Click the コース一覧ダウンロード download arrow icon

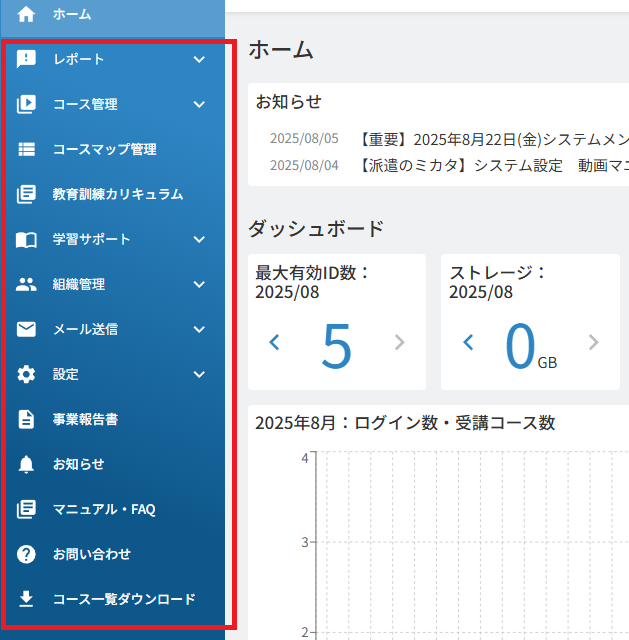(26, 599)
